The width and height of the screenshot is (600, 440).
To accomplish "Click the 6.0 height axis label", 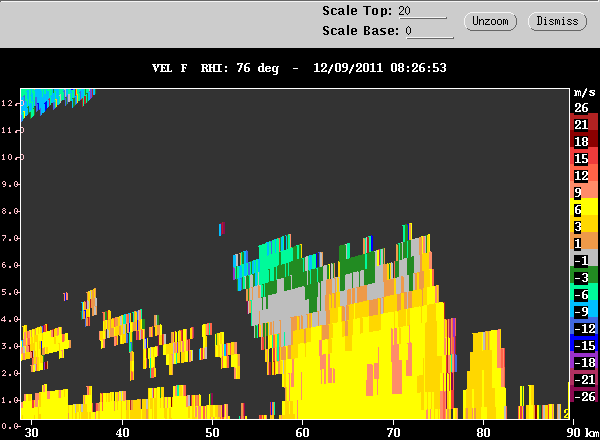I will tap(10, 265).
